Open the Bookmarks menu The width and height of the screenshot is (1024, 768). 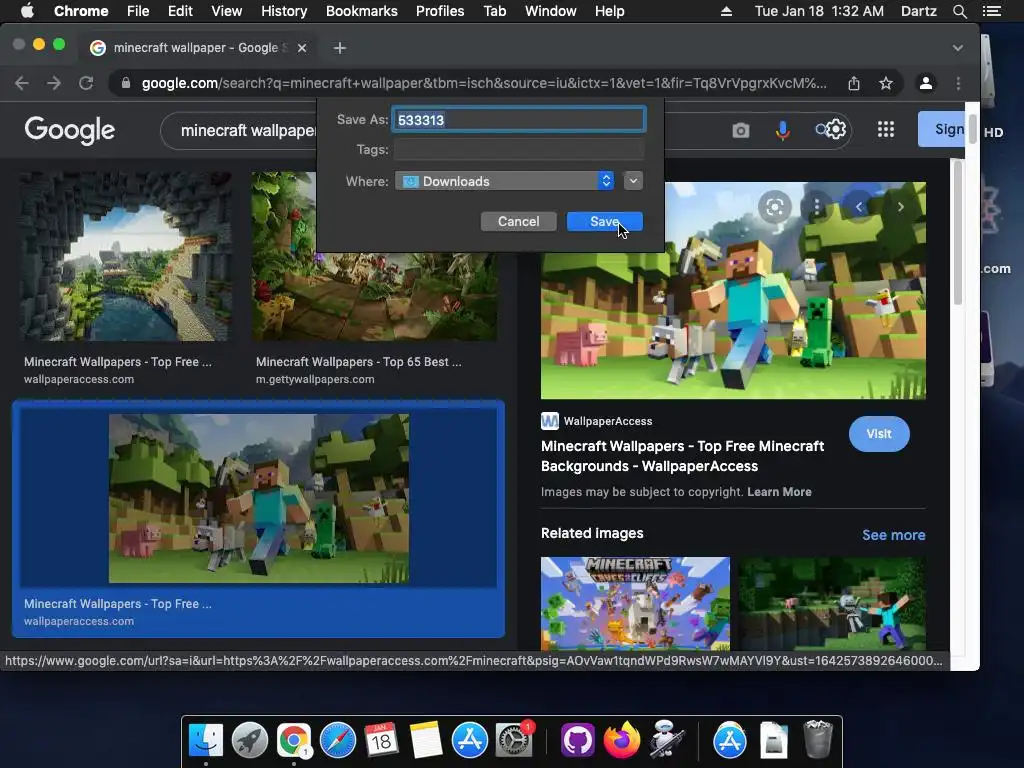coord(362,11)
